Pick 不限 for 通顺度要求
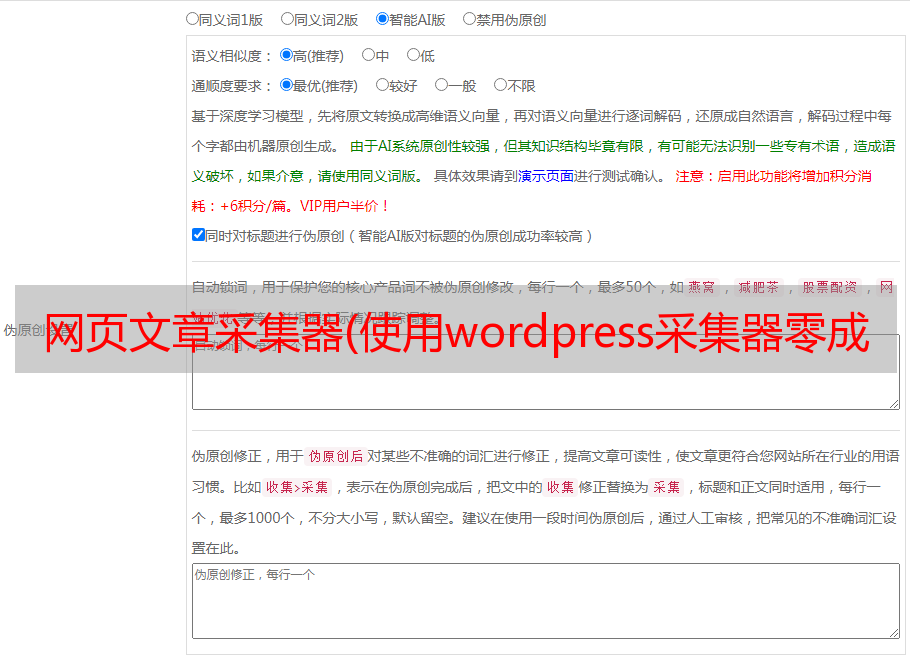 pos(500,86)
